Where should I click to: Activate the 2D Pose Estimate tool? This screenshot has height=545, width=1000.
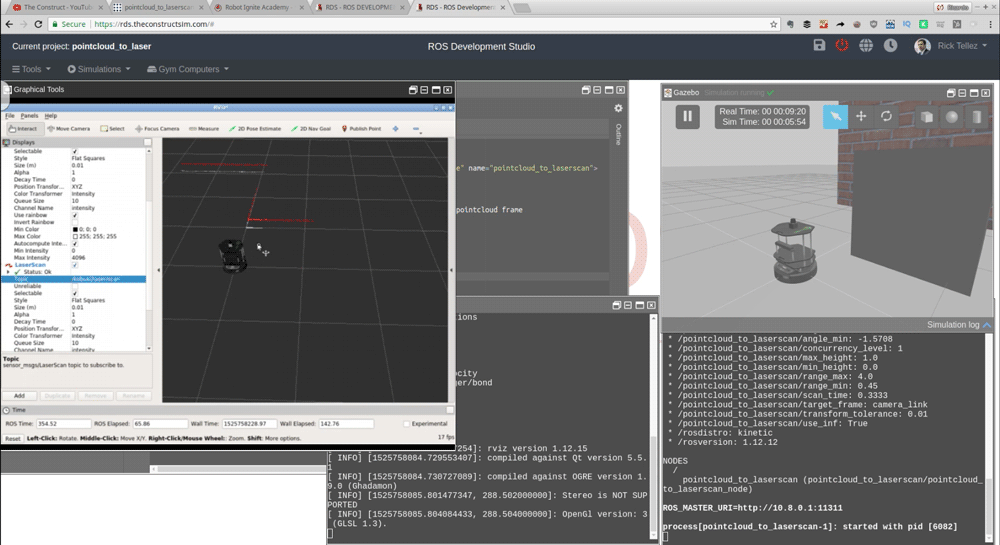click(255, 129)
